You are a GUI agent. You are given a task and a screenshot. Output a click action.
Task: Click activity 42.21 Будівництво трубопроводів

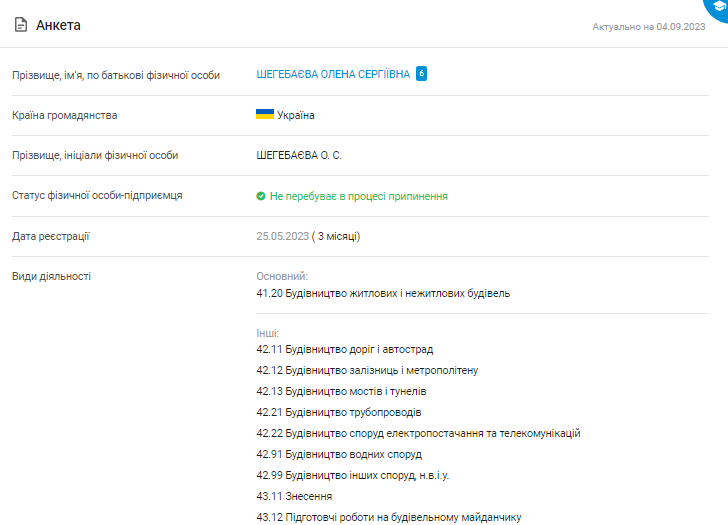[x=339, y=412]
